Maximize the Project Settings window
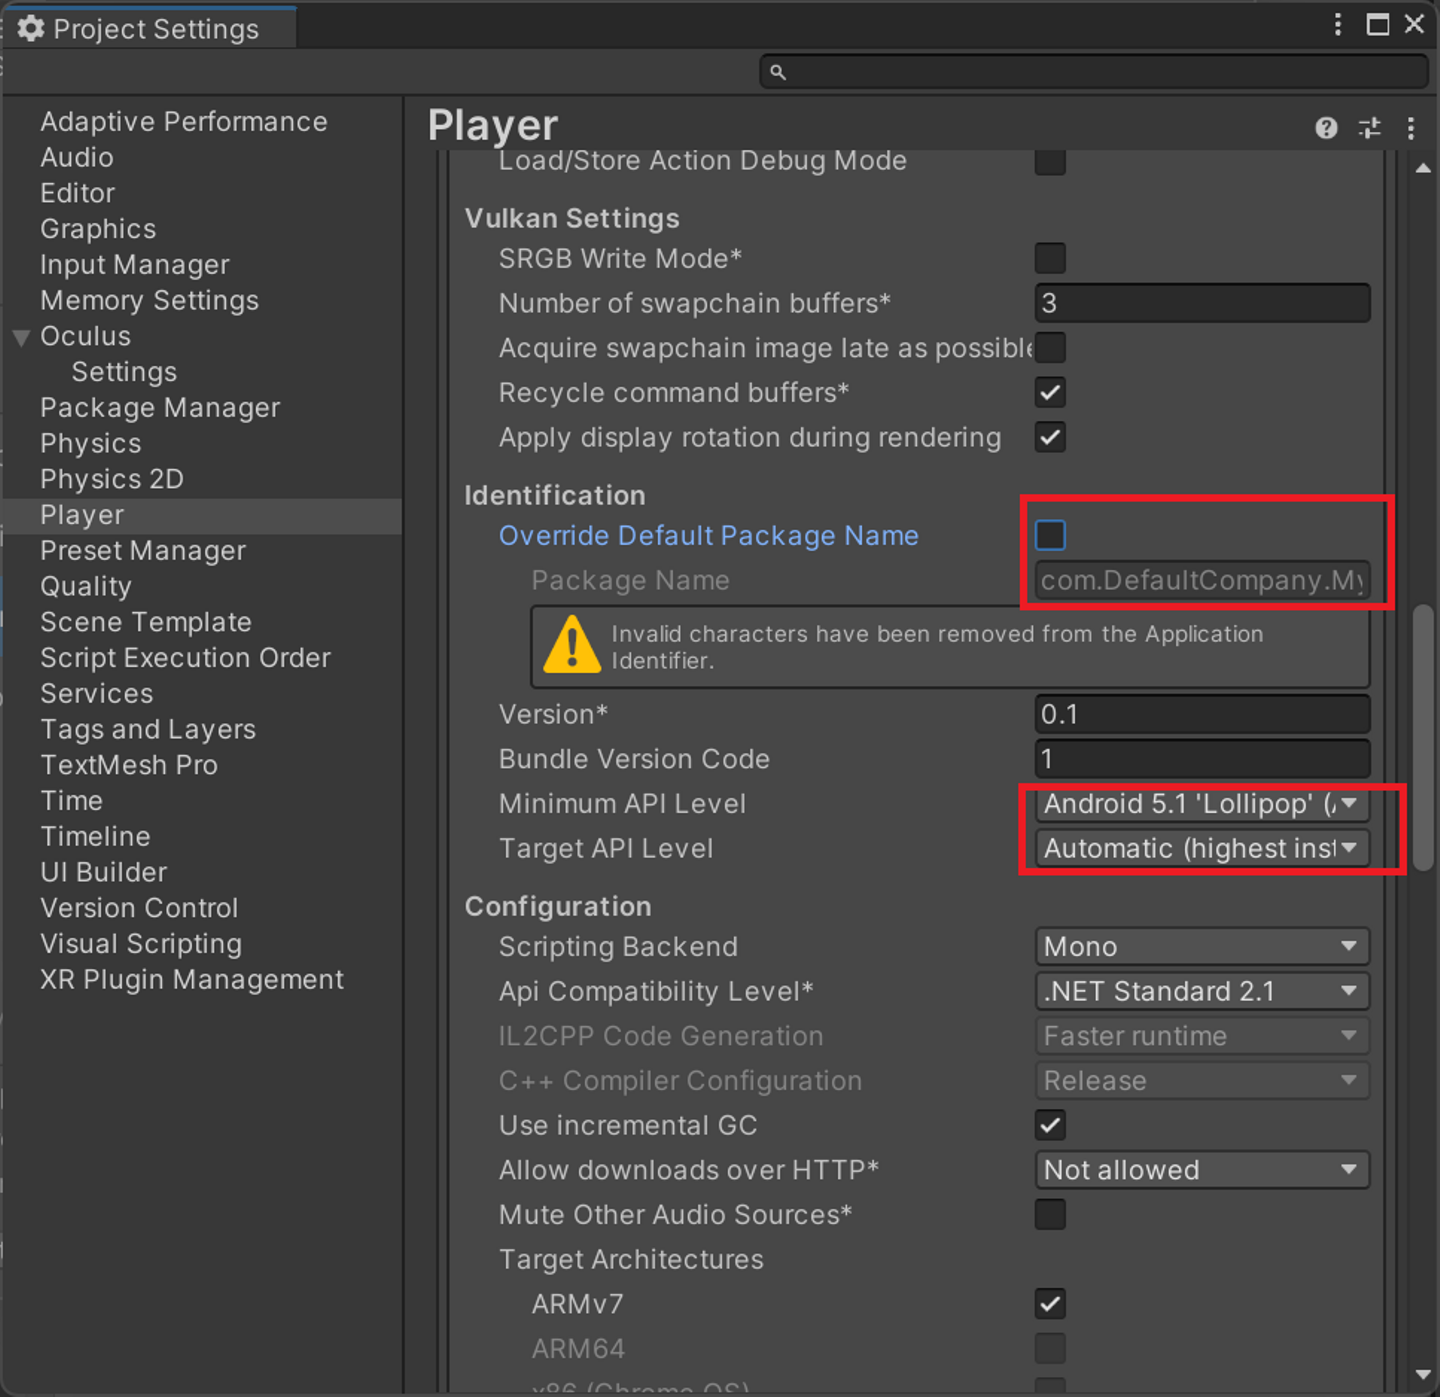This screenshot has width=1440, height=1397. tap(1378, 25)
